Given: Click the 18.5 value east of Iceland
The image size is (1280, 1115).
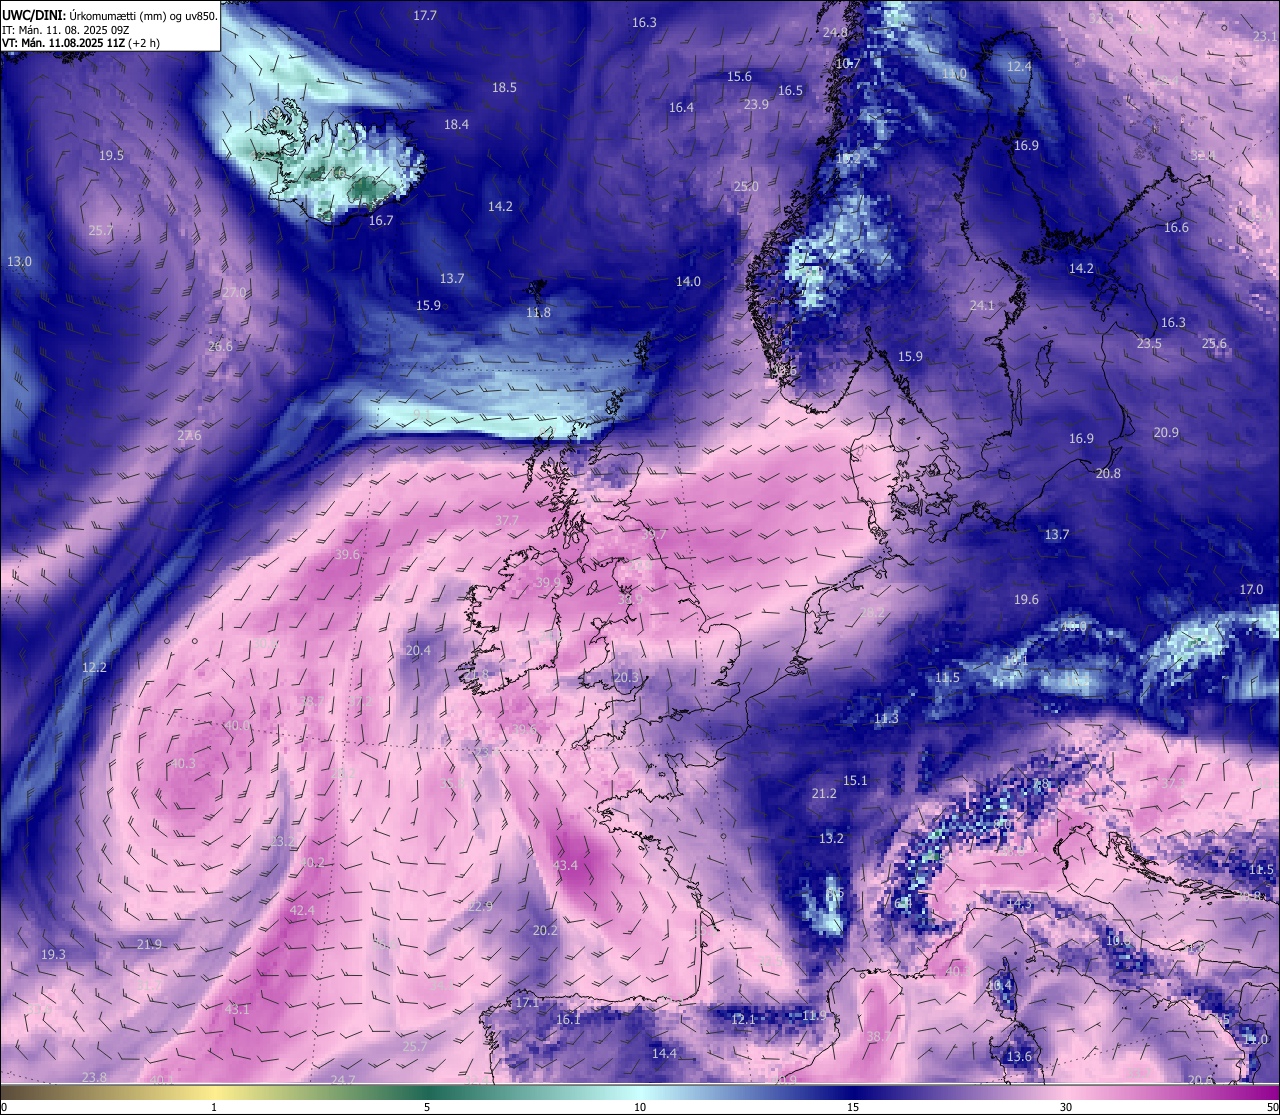Looking at the screenshot, I should click(x=504, y=87).
